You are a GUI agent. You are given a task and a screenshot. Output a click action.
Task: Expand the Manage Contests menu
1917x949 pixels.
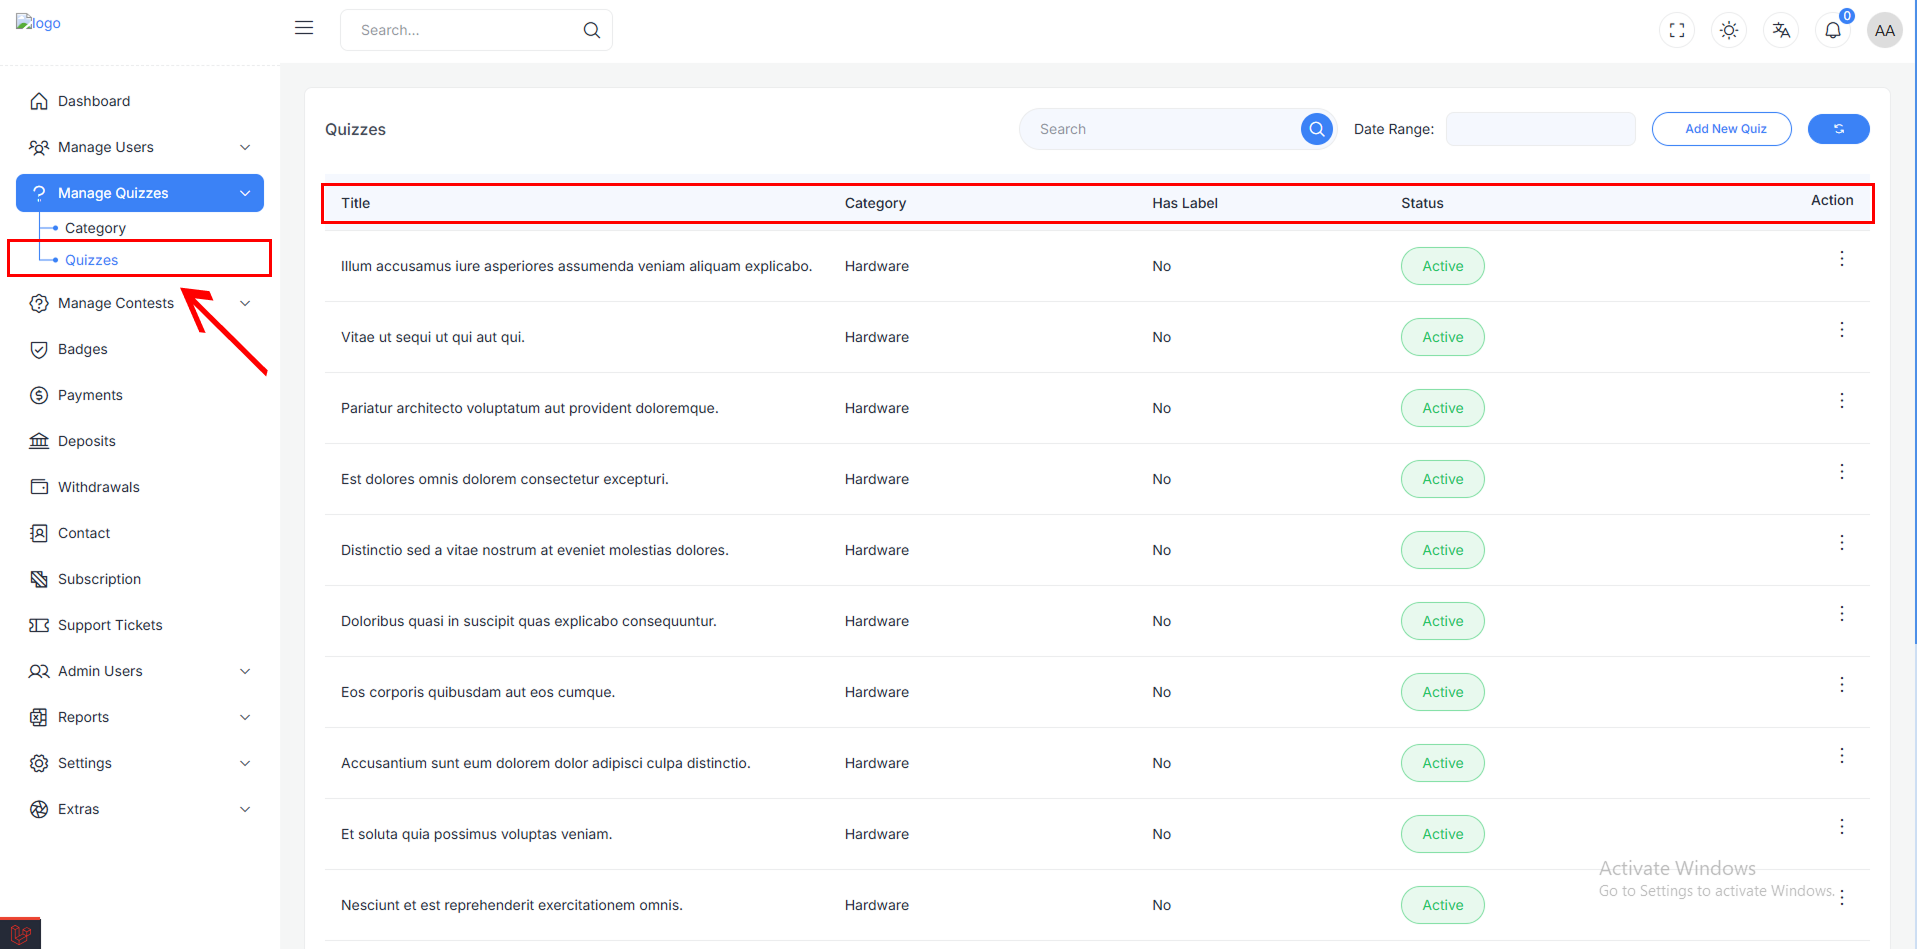(140, 303)
